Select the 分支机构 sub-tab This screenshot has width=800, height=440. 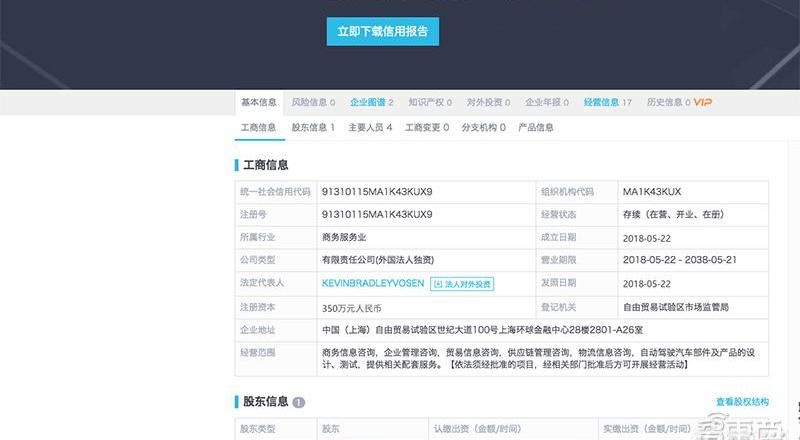(483, 128)
